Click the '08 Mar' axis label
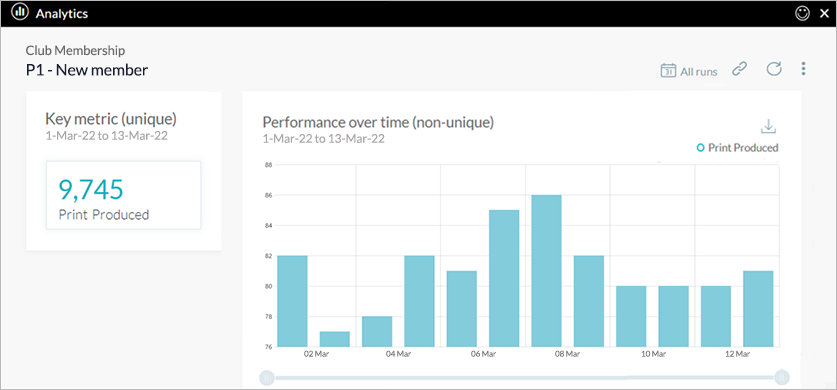This screenshot has height=390, width=837. [567, 354]
